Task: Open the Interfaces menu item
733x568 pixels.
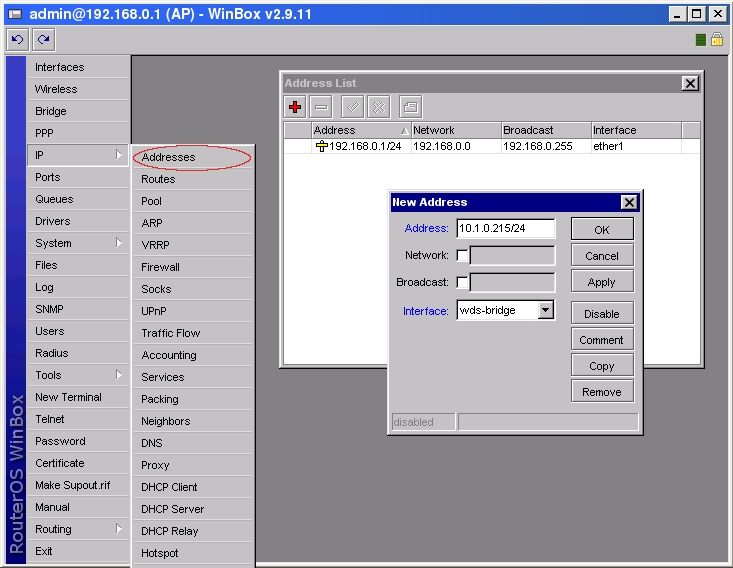Action: click(x=78, y=67)
